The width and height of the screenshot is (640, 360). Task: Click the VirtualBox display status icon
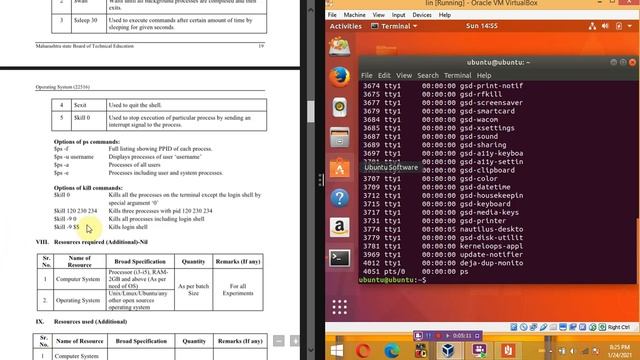pos(563,327)
